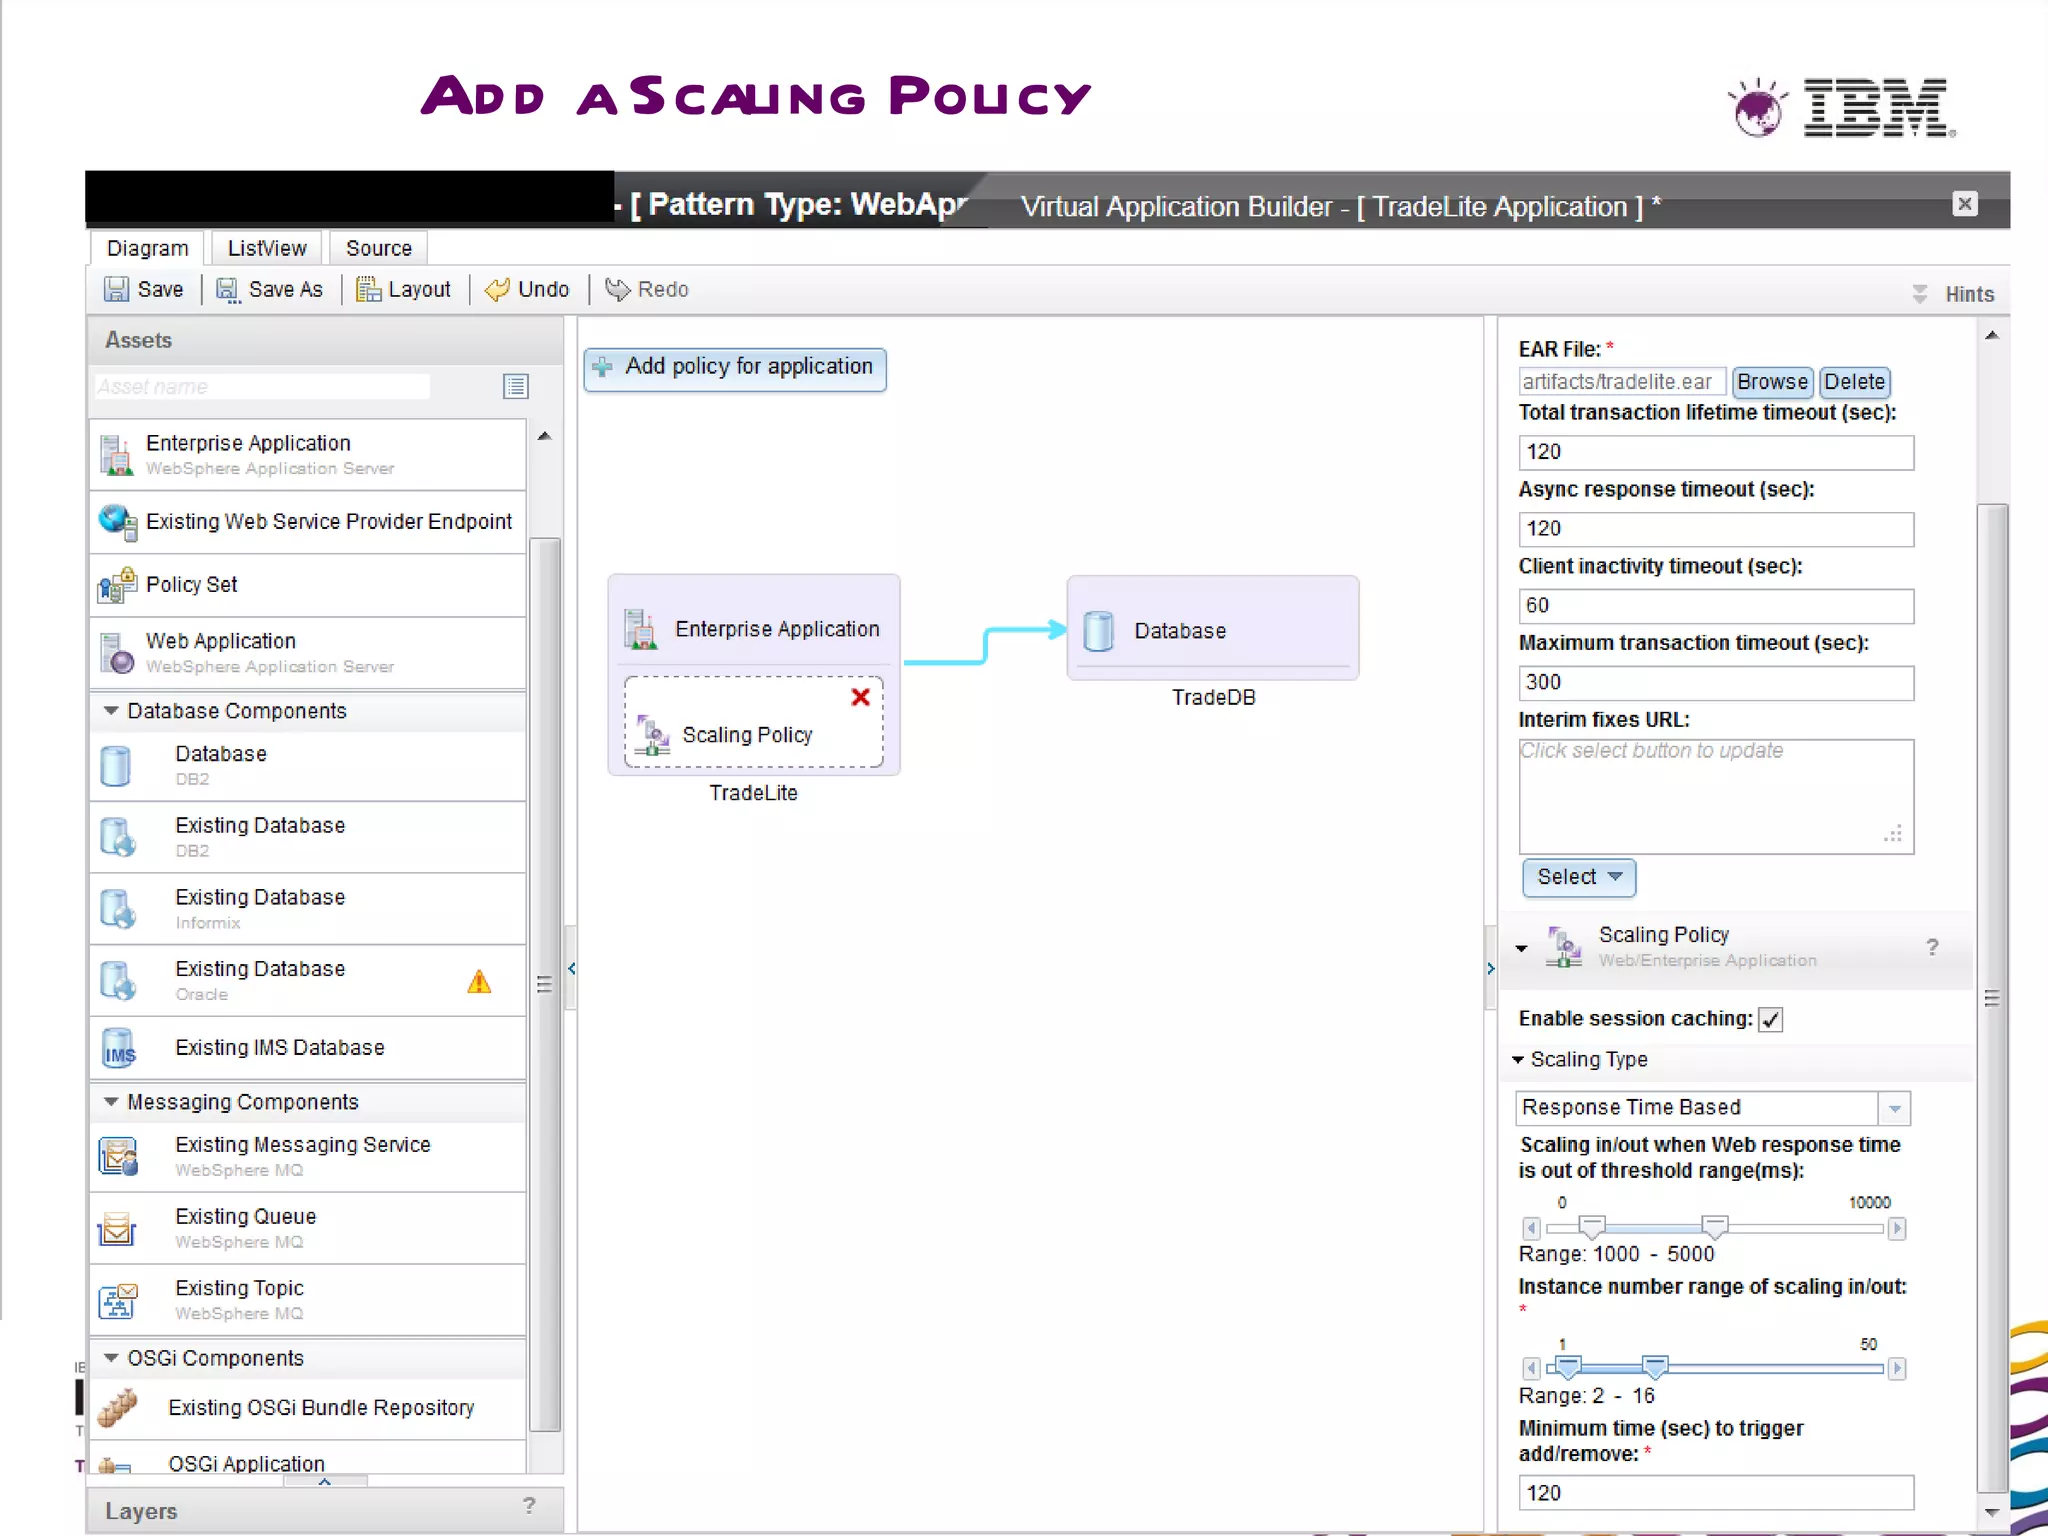Image resolution: width=2048 pixels, height=1536 pixels.
Task: Toggle Enable session caching checkbox
Action: (1771, 1019)
